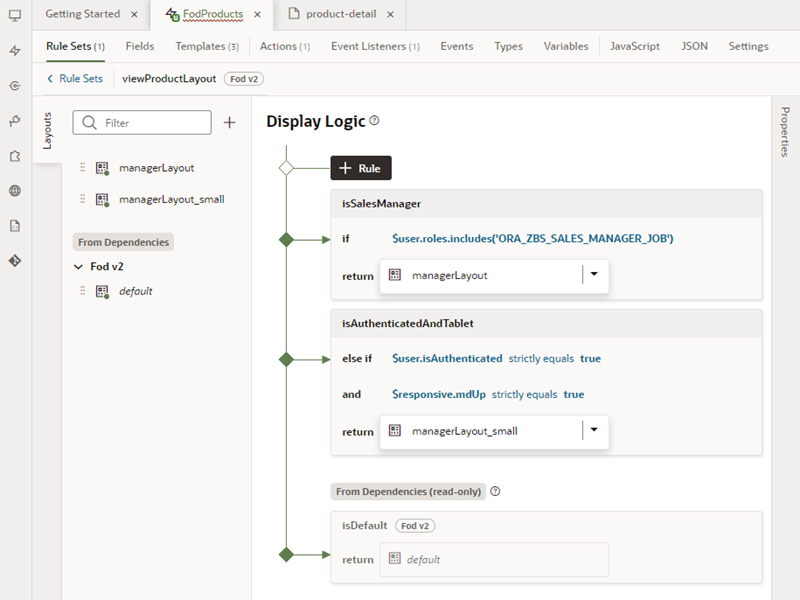Click the + Rule button
Image resolution: width=800 pixels, height=600 pixels.
tap(360, 168)
